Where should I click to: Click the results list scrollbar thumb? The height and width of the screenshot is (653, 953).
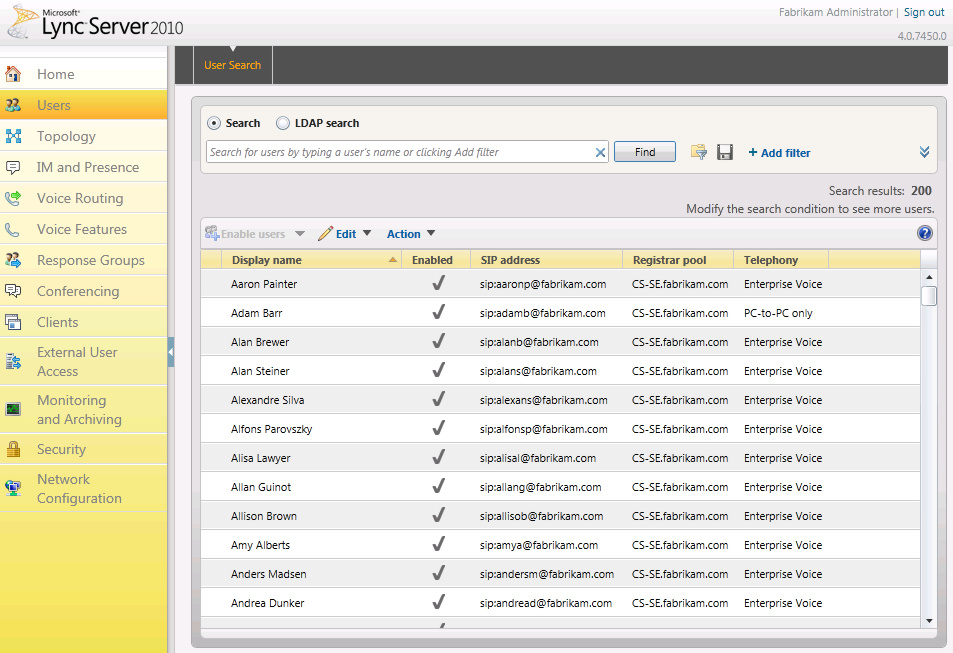click(929, 296)
